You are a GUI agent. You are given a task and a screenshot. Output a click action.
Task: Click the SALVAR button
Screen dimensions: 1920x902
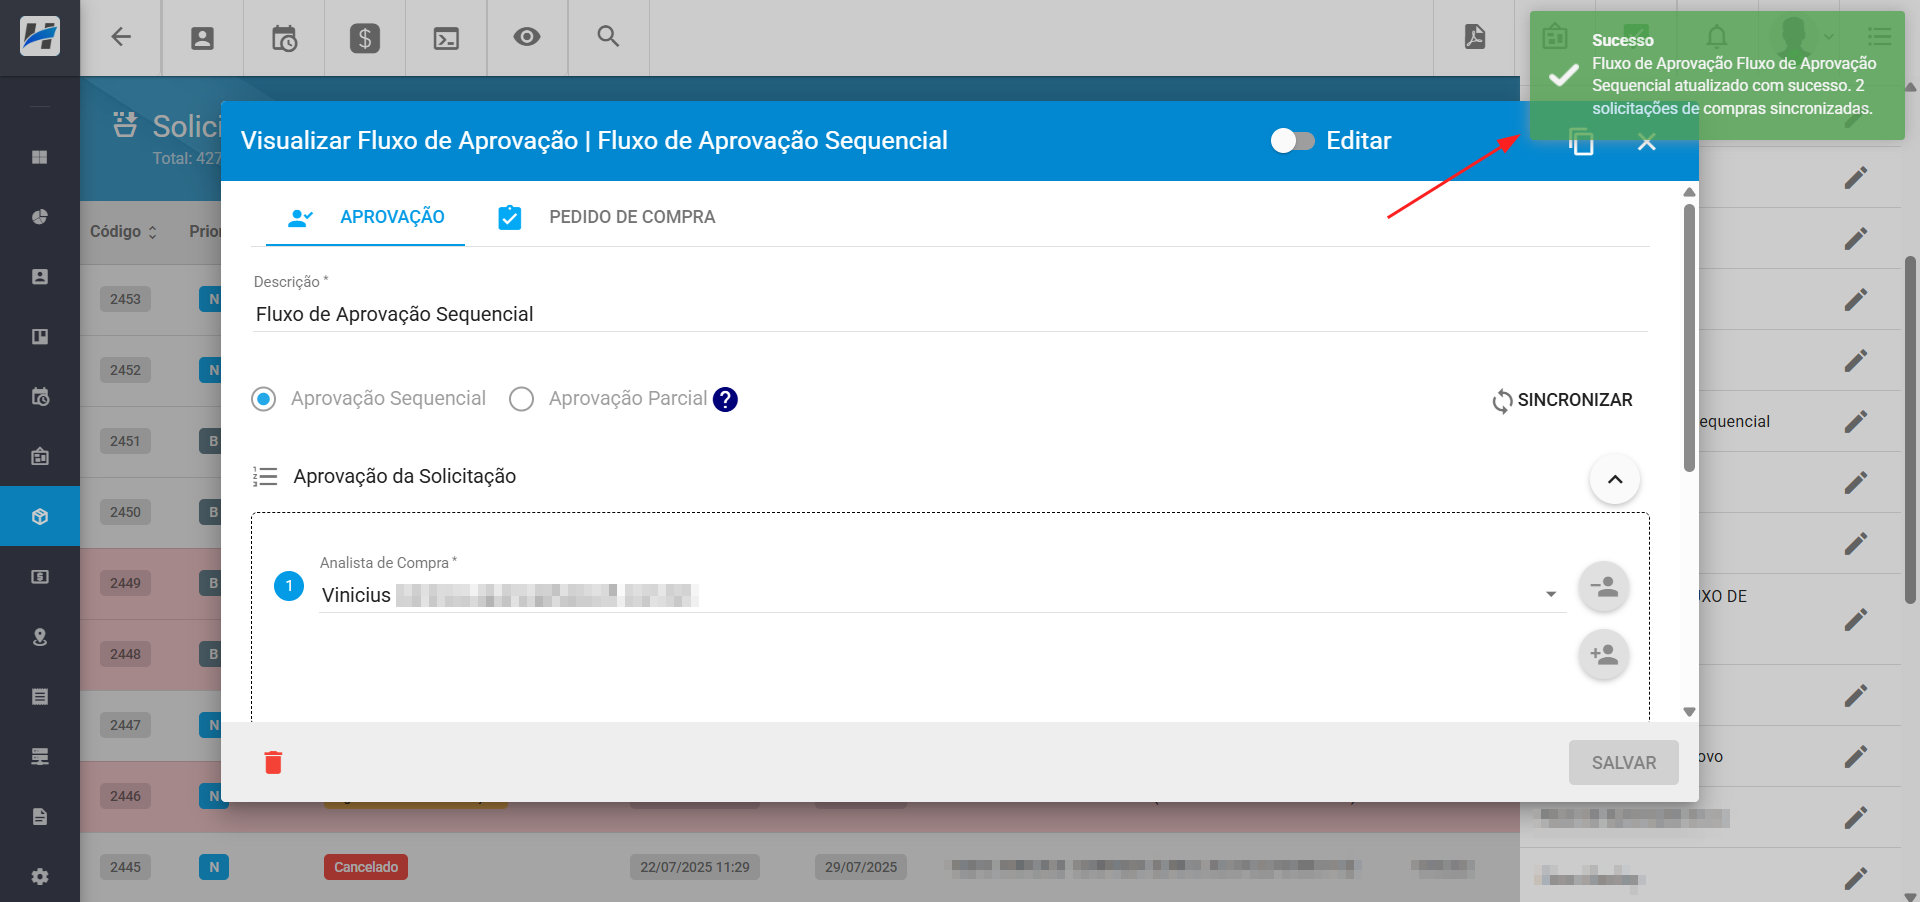pyautogui.click(x=1623, y=763)
